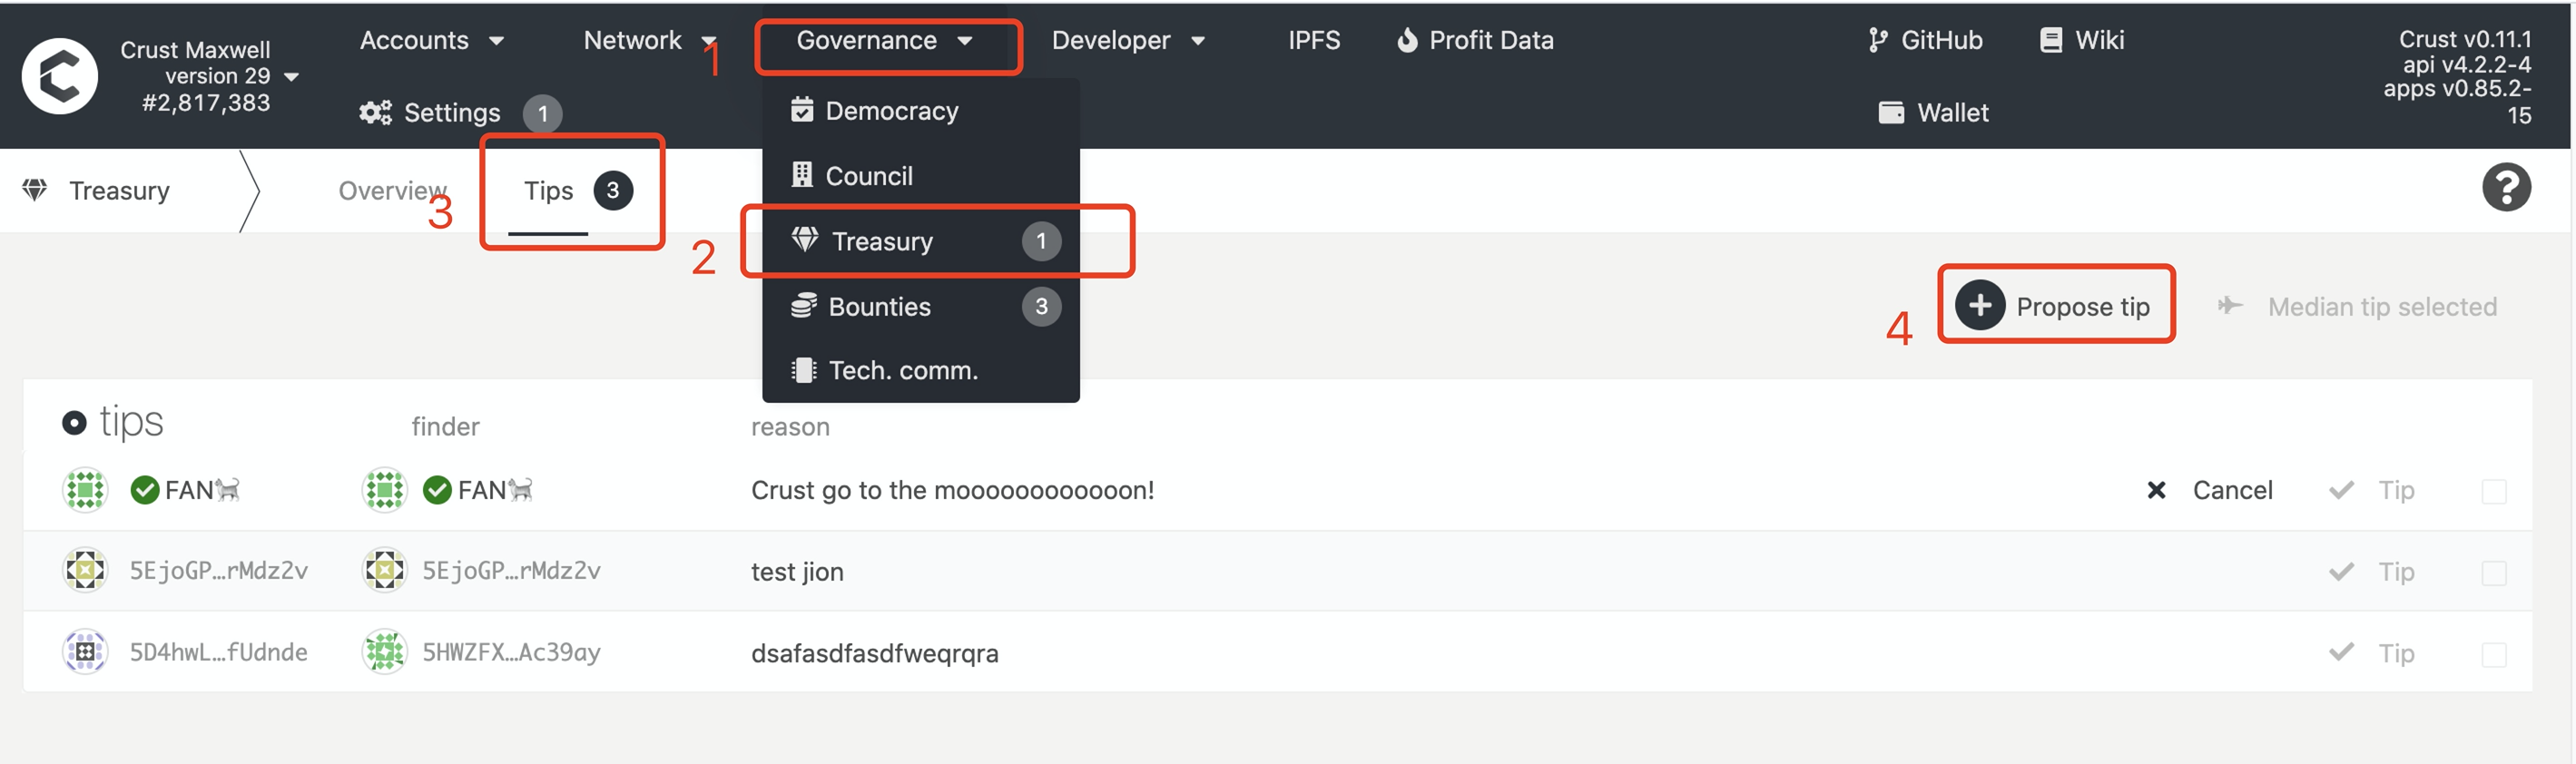
Task: Click 5HWZFX…Ac39ay finder identicon
Action: tap(384, 652)
